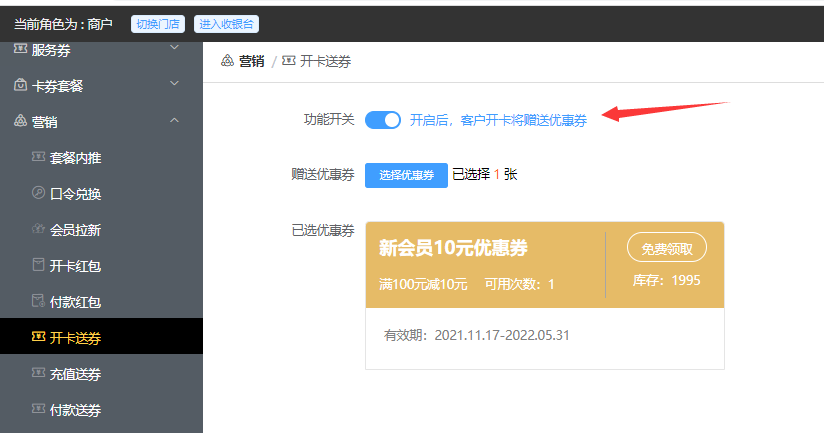This screenshot has height=433, width=824.
Task: Collapse the 营销 menu chevron
Action: (x=174, y=121)
